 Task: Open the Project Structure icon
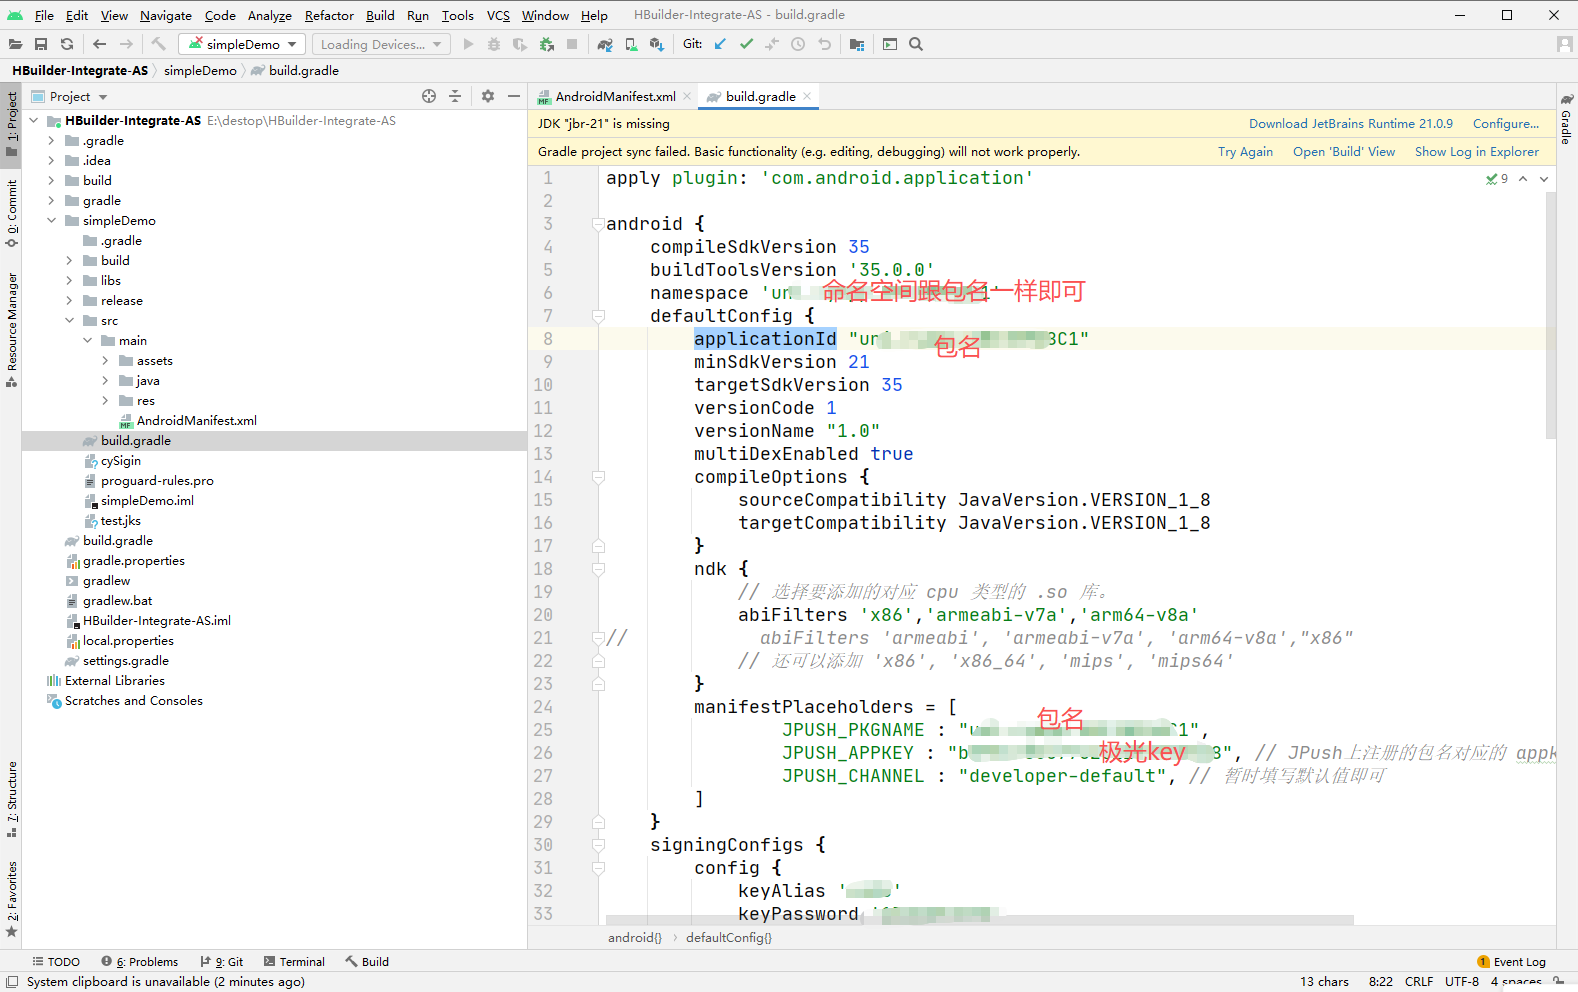pyautogui.click(x=857, y=44)
